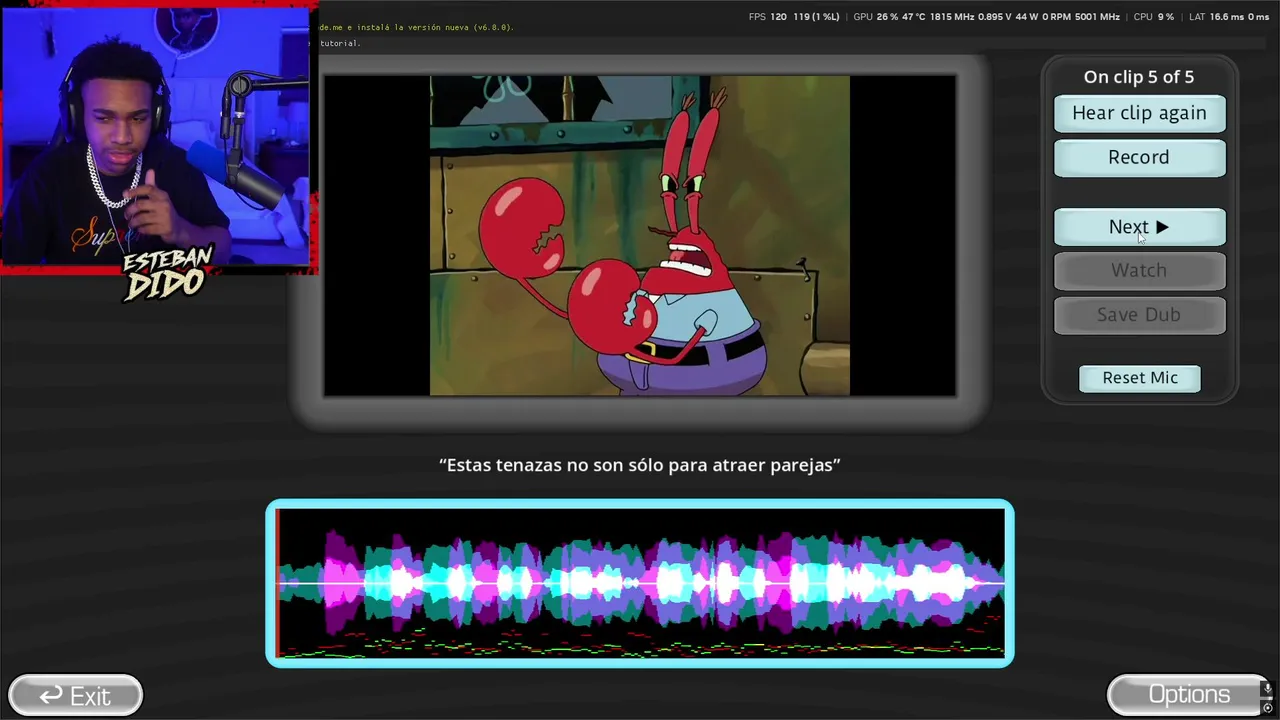Click the '5001 MHz' value in the overlay
1280x720 pixels.
click(1097, 17)
